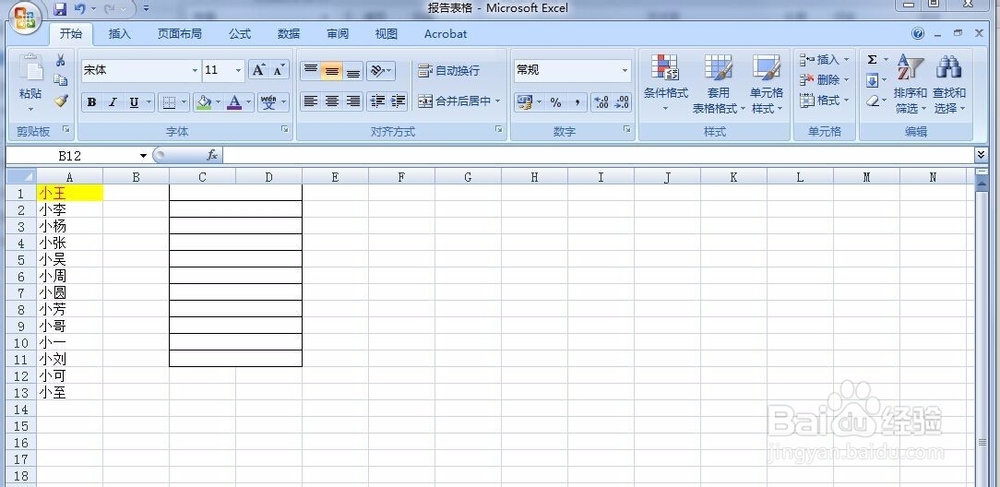Increase font size with large A
Viewport: 1000px width, 487px height.
click(x=258, y=70)
